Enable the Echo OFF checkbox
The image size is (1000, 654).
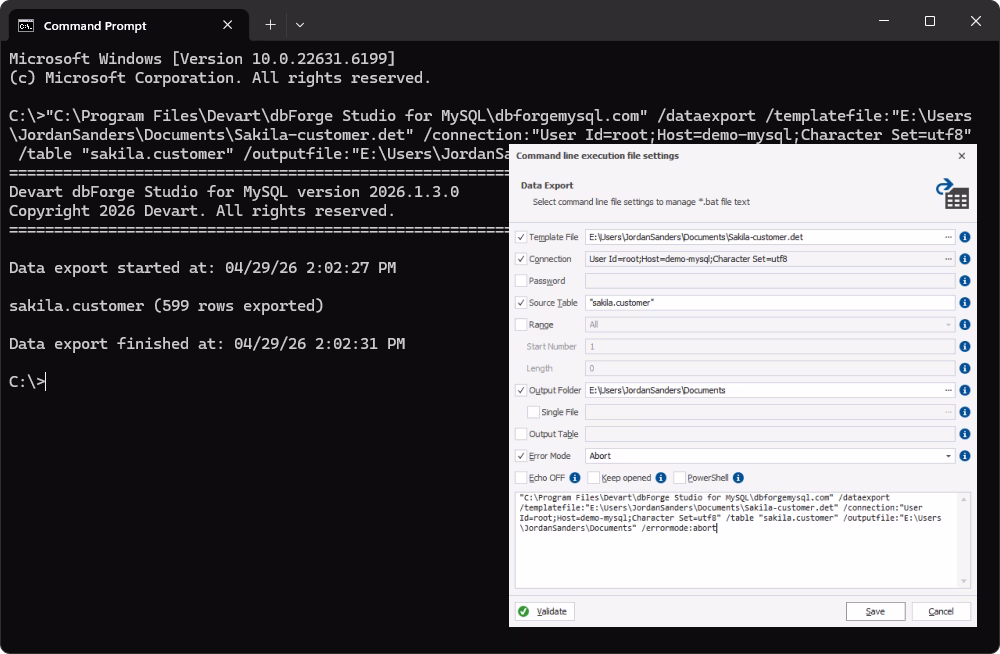(521, 477)
